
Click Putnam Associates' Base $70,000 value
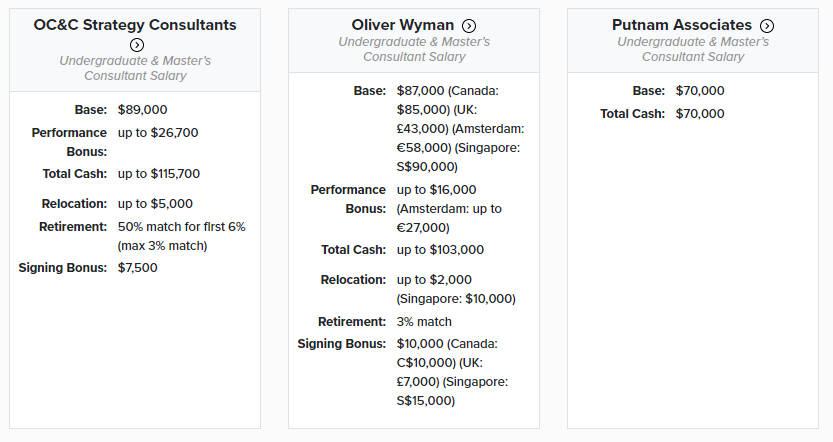(700, 91)
